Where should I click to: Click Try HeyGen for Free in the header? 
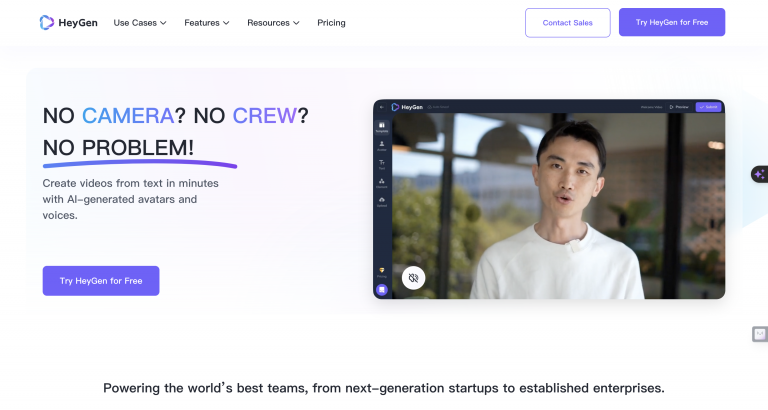coord(672,22)
